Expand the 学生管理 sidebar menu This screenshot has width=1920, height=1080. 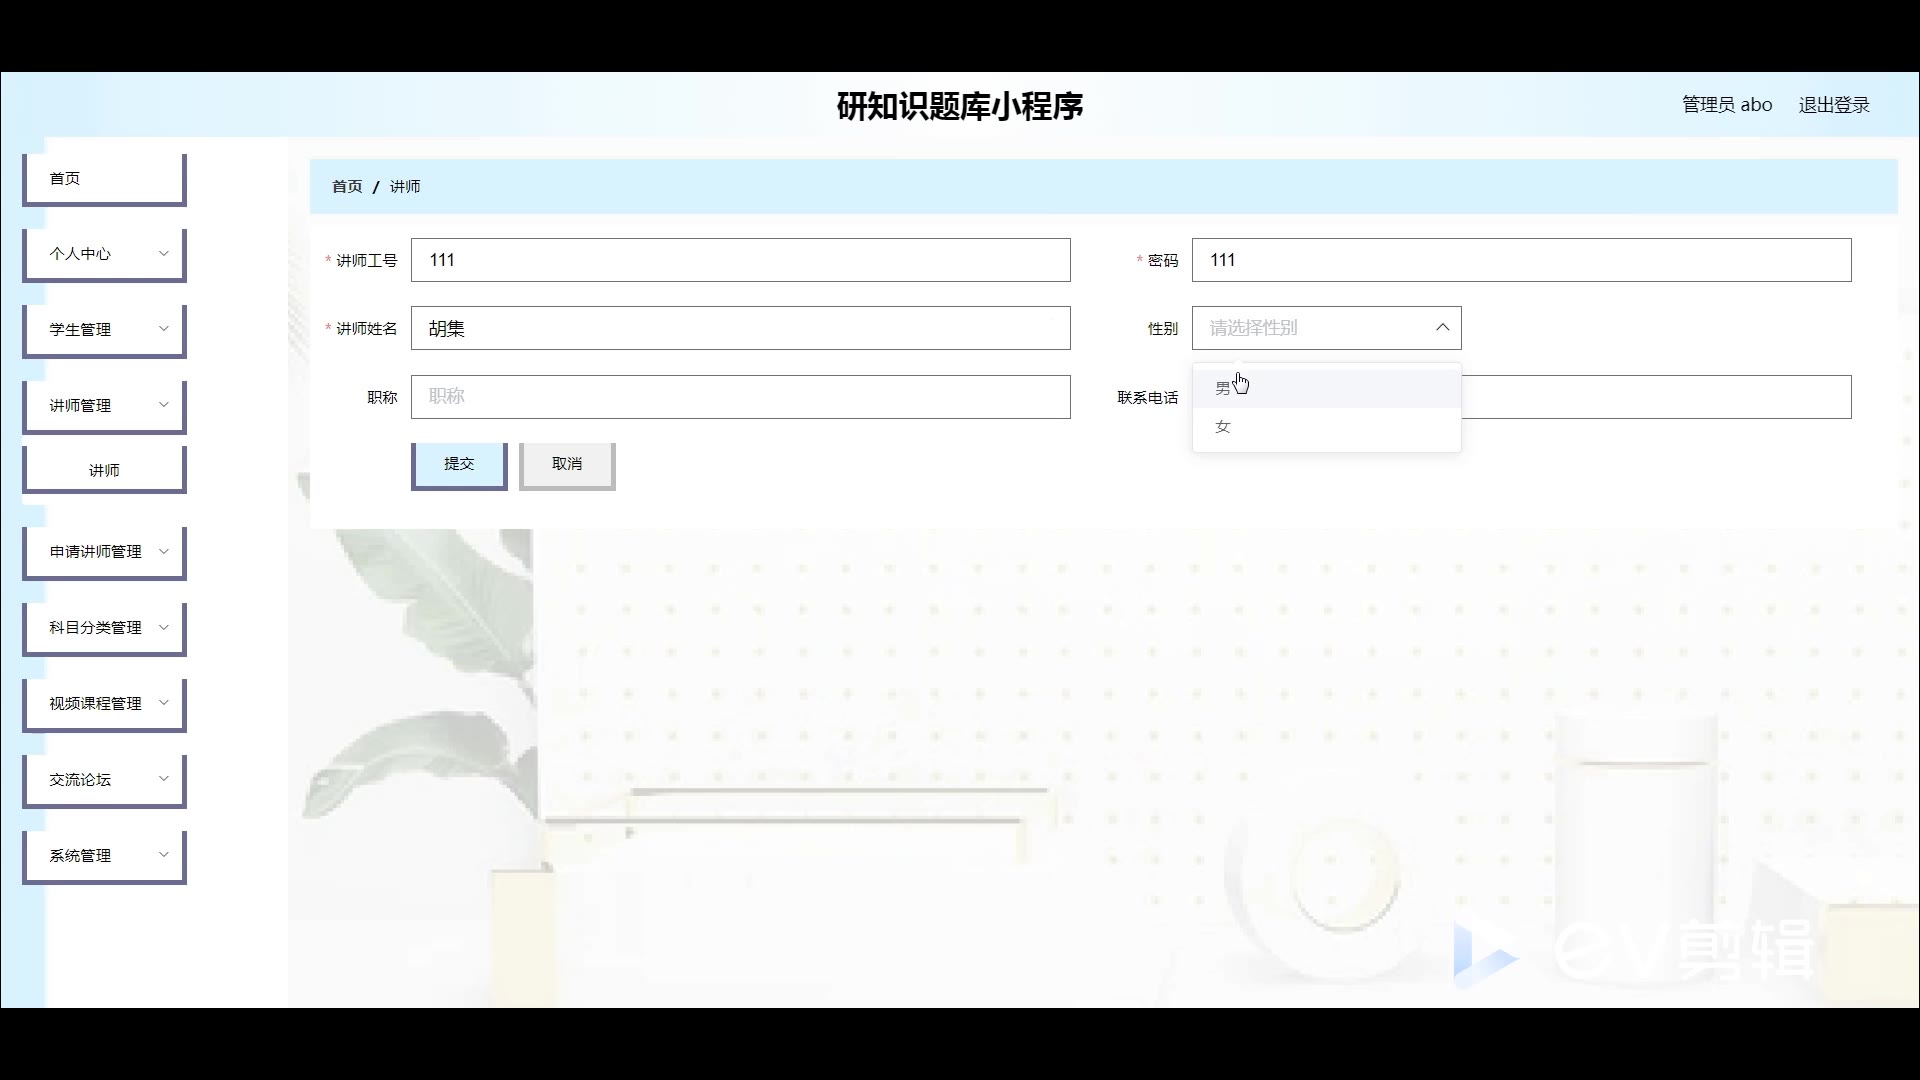(x=104, y=330)
